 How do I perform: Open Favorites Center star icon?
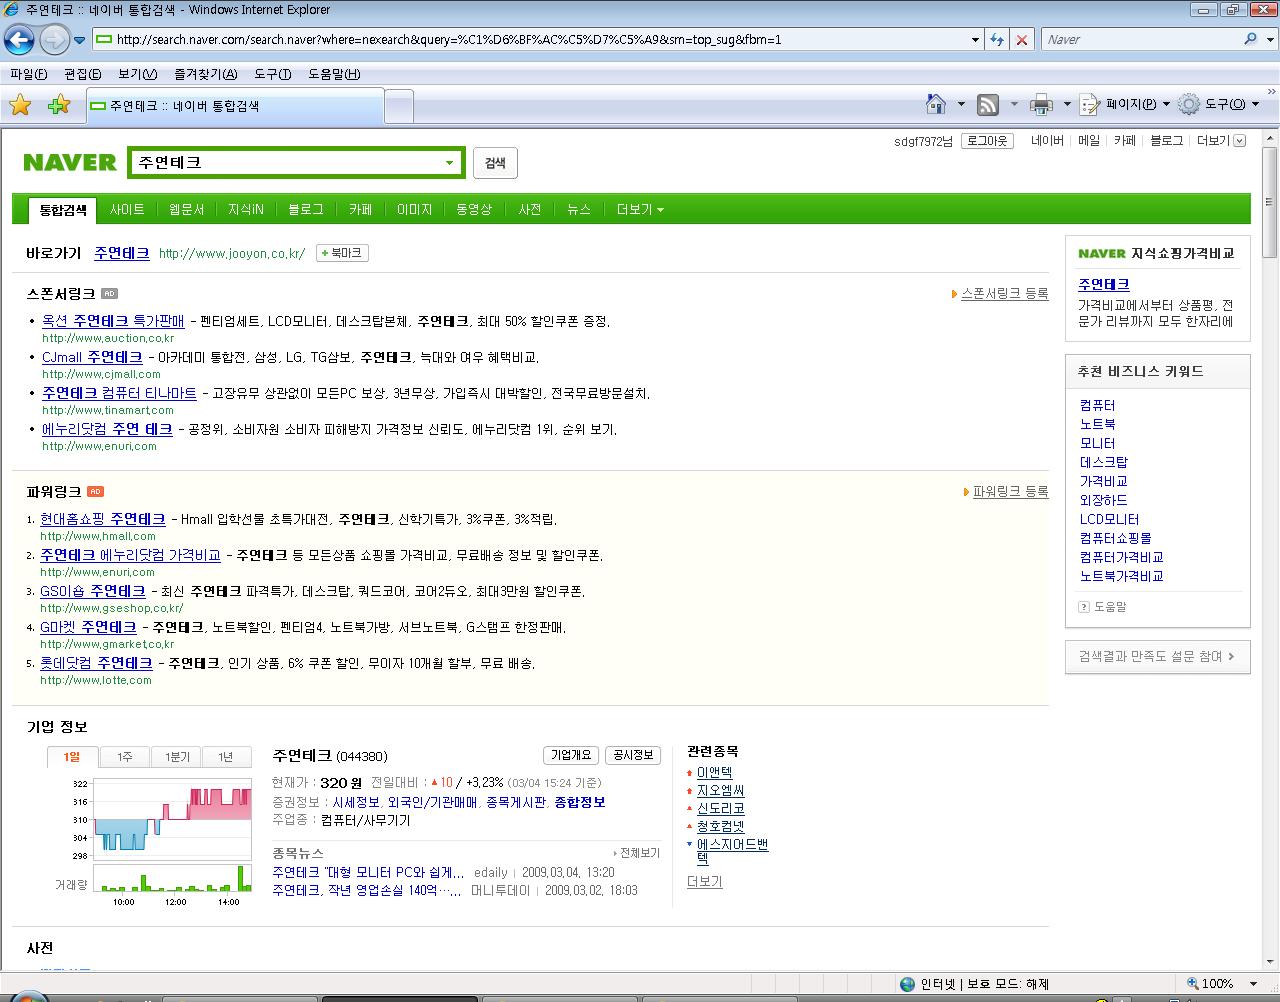20,105
